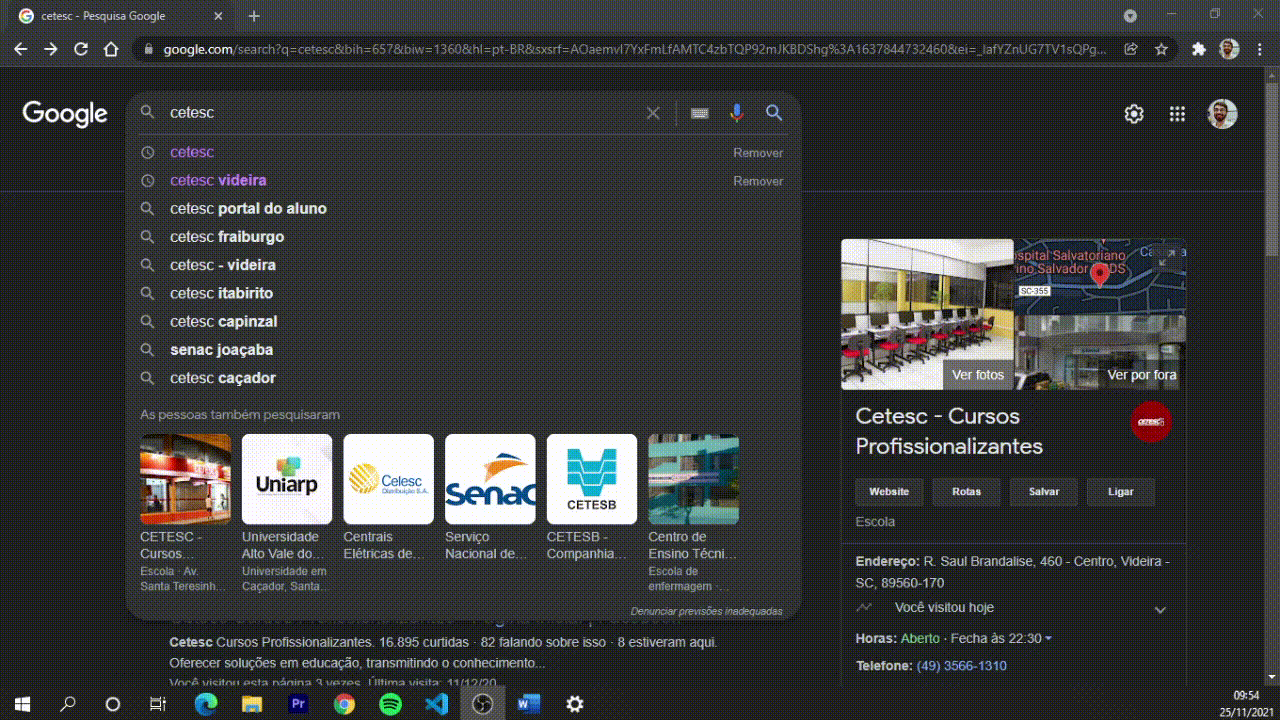Open Google quick settings gear

tap(1134, 114)
